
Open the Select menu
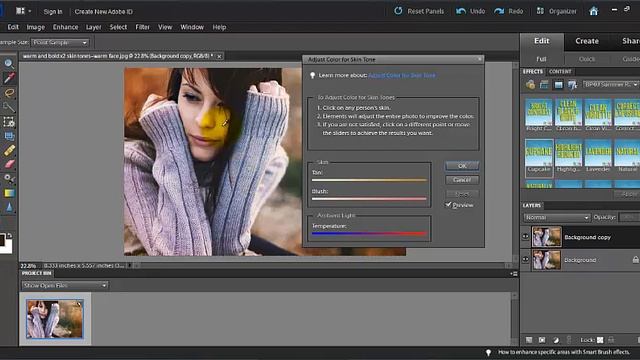click(x=118, y=27)
